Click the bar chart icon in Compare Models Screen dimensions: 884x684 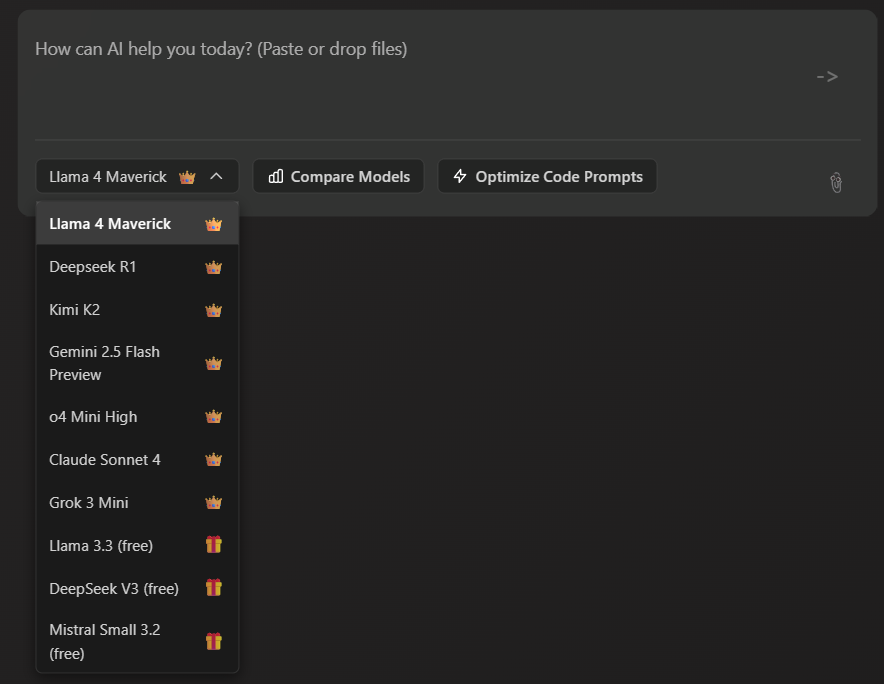tap(276, 176)
